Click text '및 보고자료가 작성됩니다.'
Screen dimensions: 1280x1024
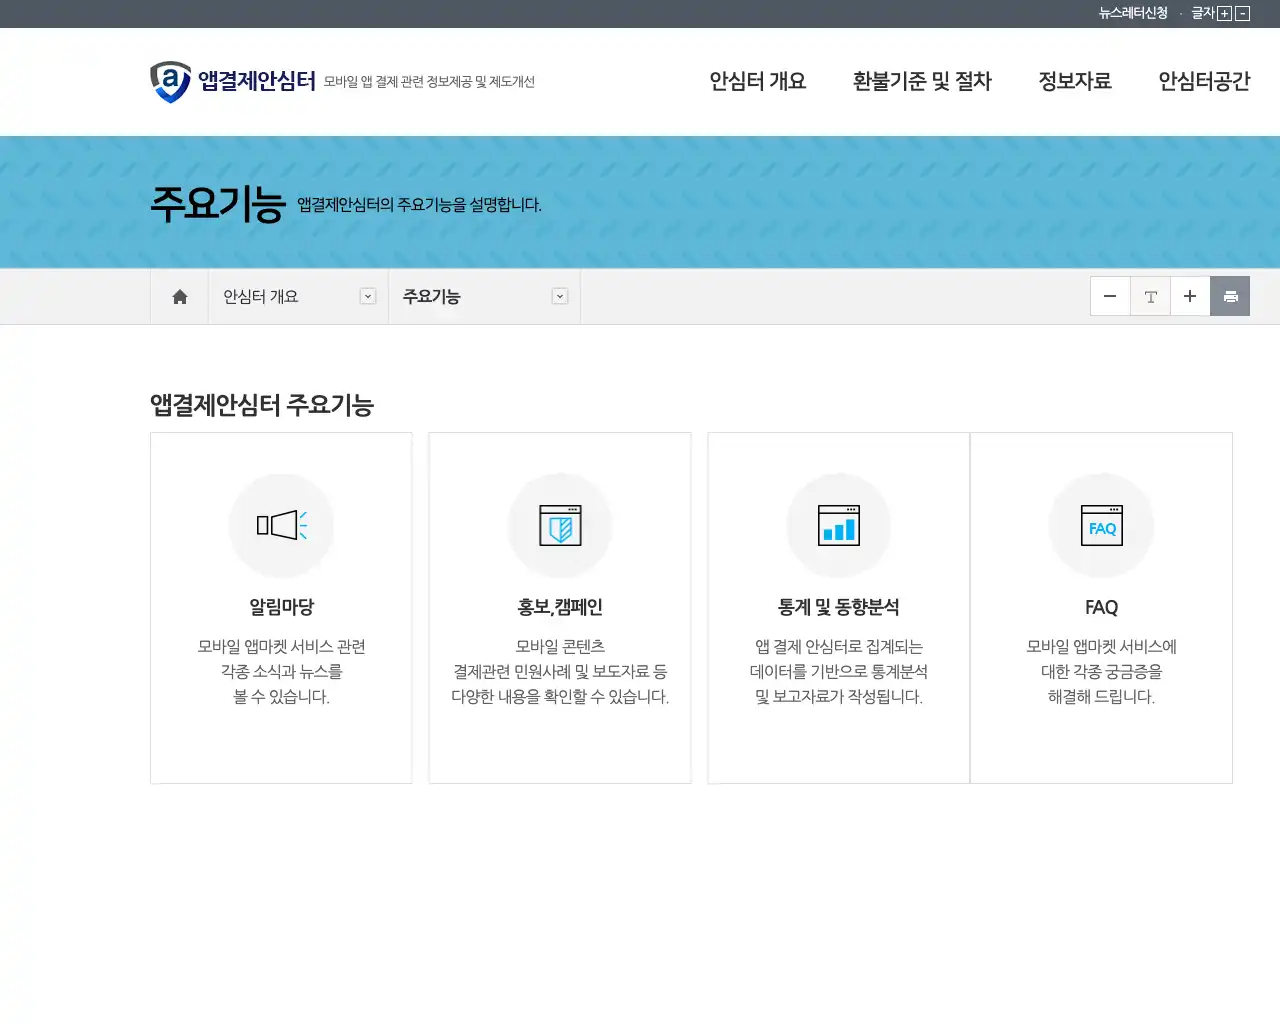click(839, 697)
